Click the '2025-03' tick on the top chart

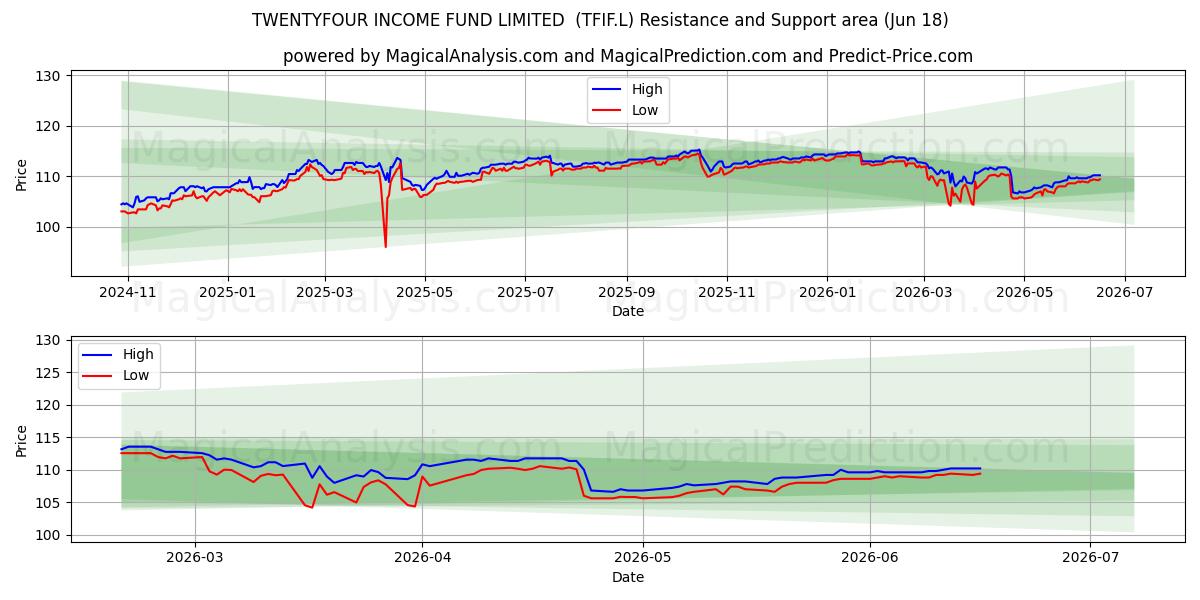[x=325, y=292]
